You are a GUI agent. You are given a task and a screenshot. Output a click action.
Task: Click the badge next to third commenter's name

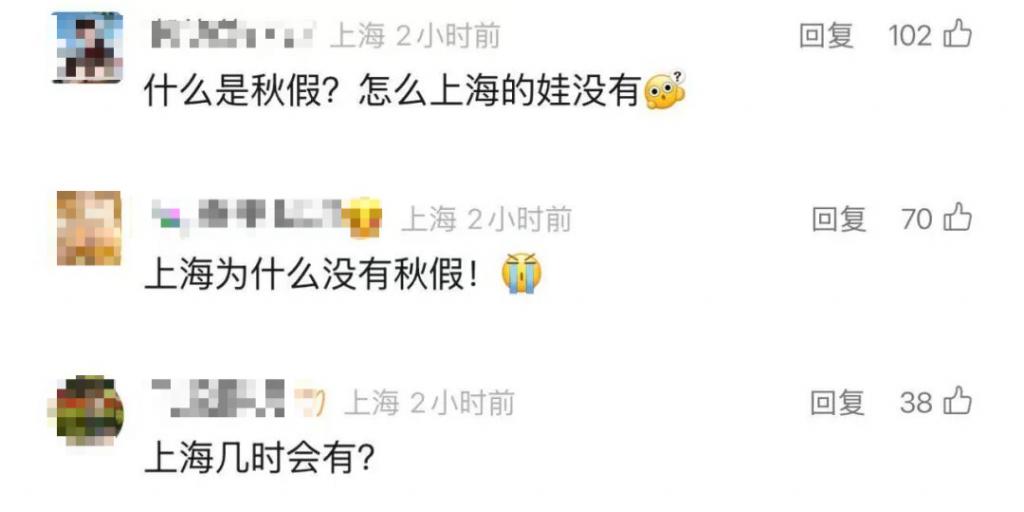(x=310, y=402)
